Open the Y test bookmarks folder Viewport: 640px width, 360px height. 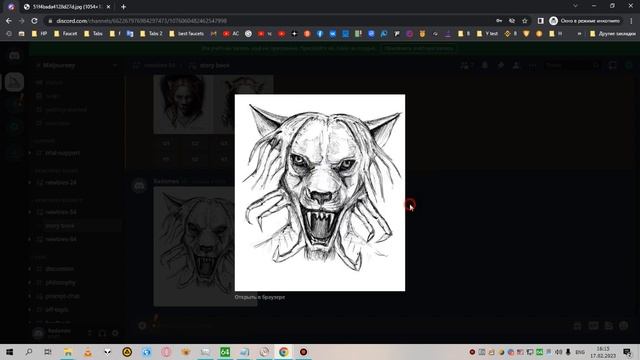(487, 34)
